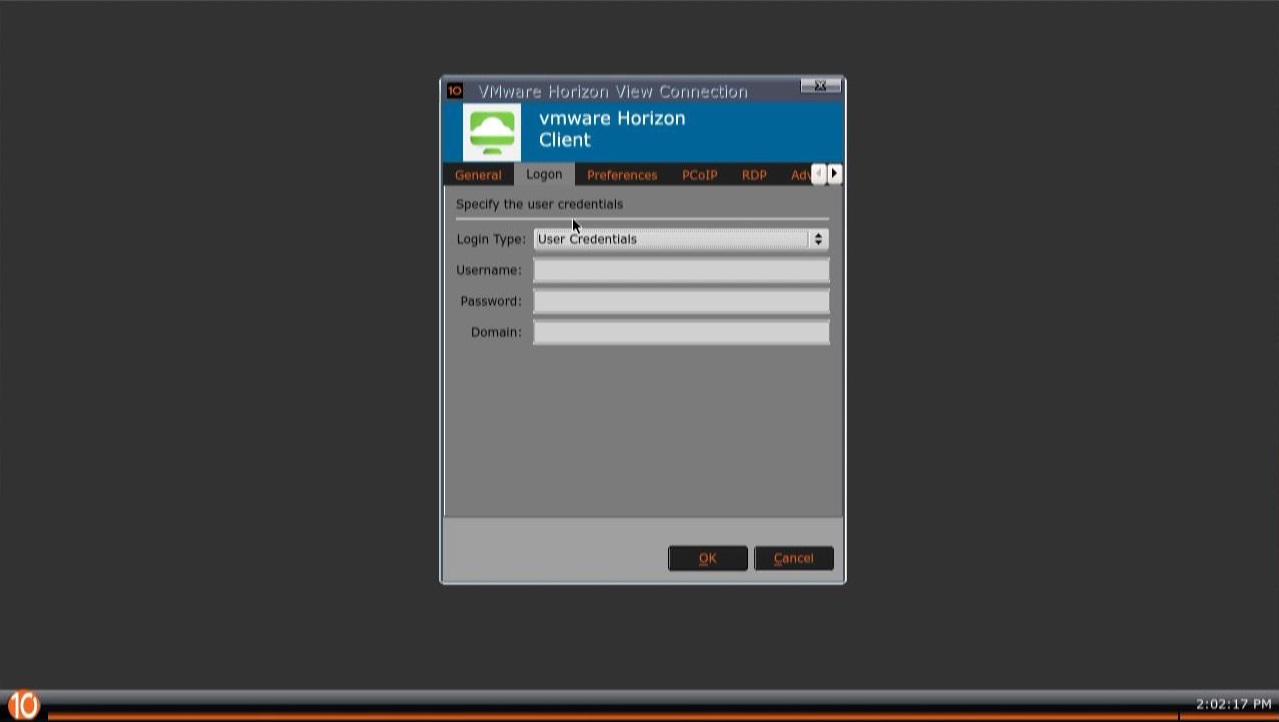The width and height of the screenshot is (1279, 722).
Task: Click the taskbar clock showing 2:02:17 PM
Action: coord(1234,704)
